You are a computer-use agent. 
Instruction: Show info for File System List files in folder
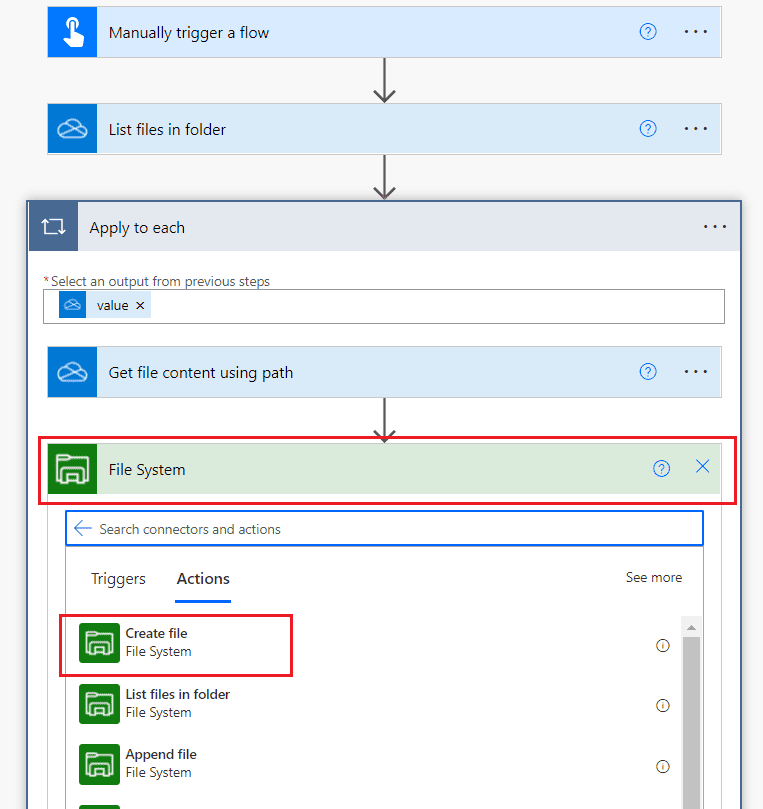click(x=662, y=705)
